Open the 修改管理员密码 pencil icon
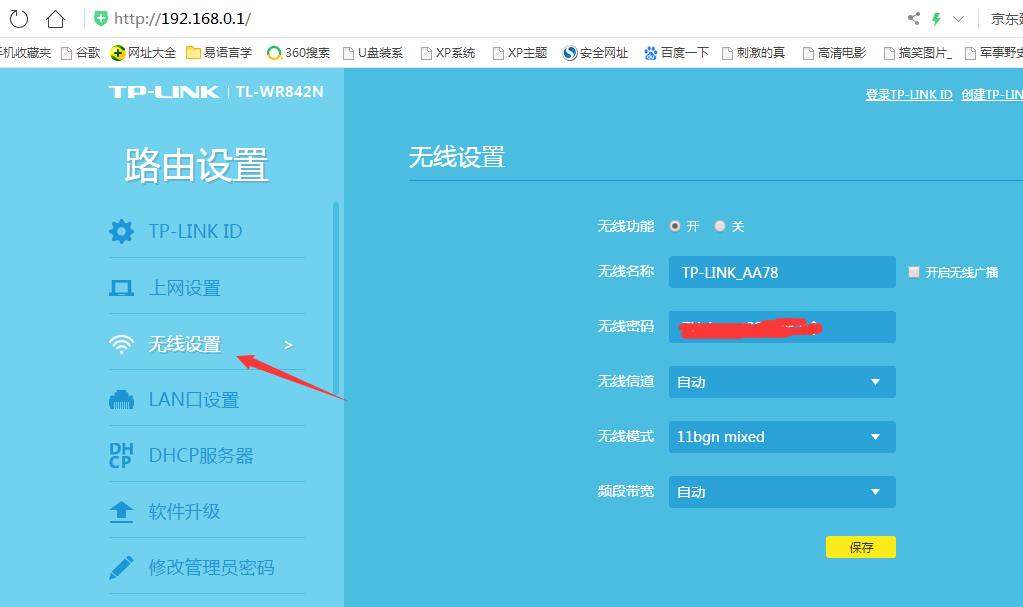Image resolution: width=1023 pixels, height=607 pixels. (x=121, y=567)
